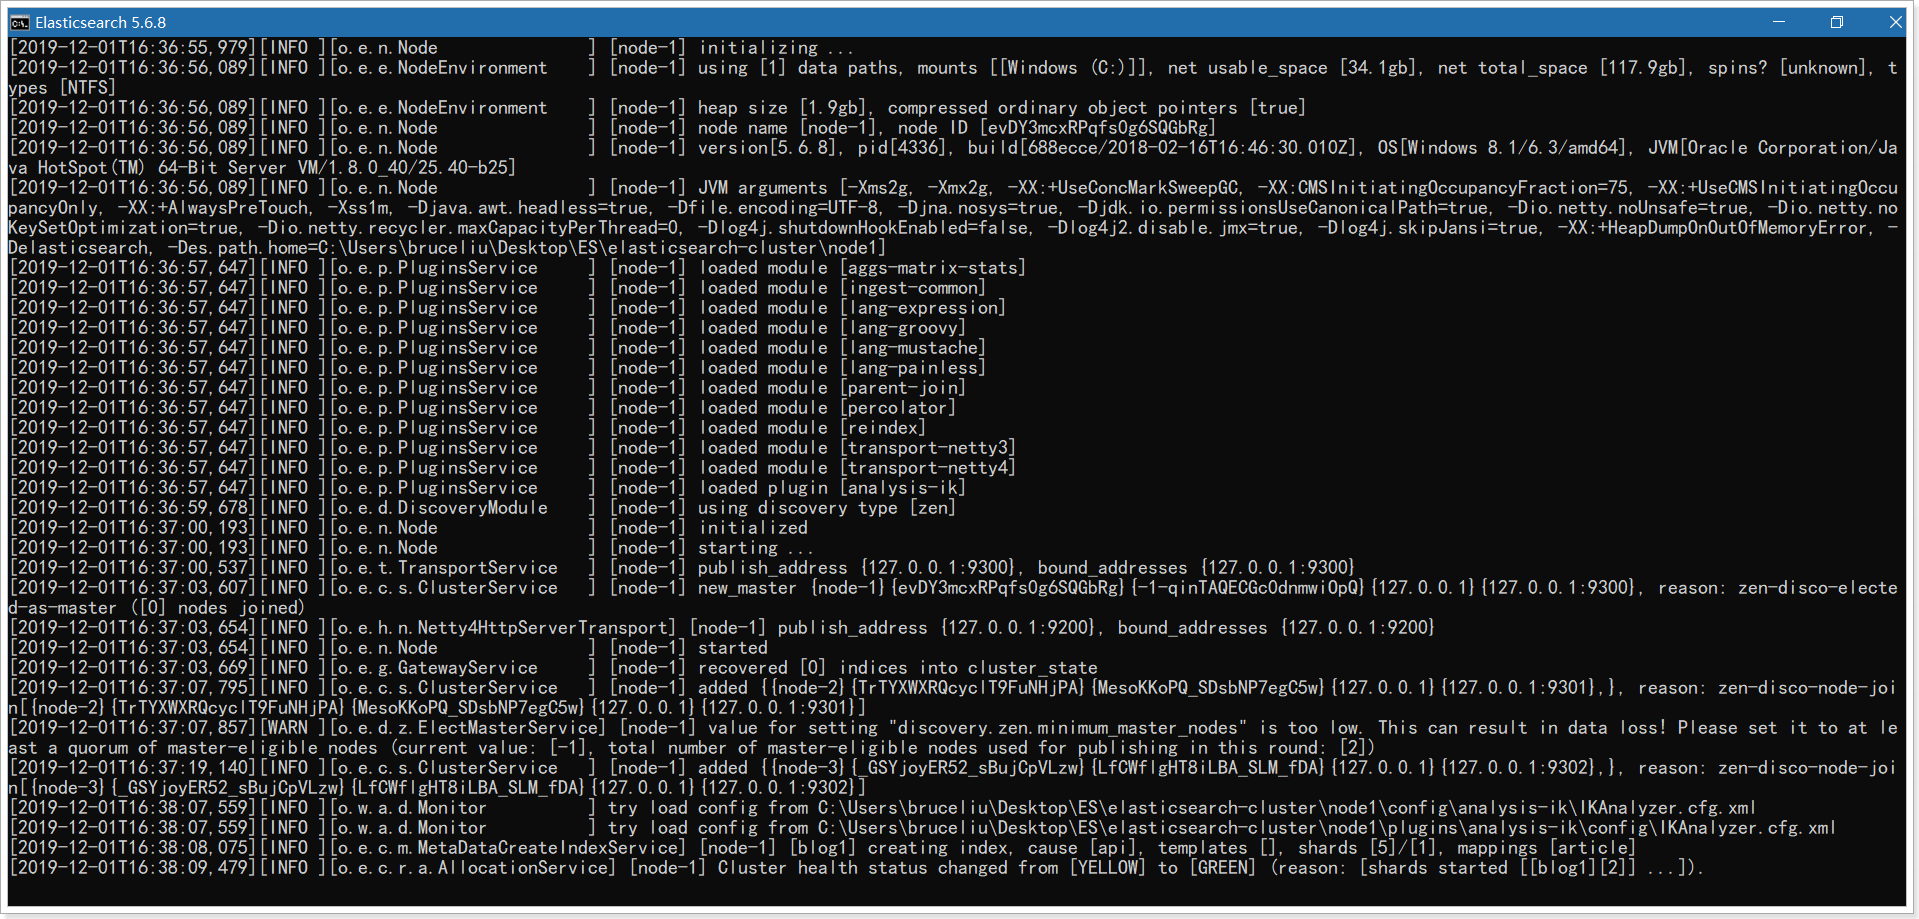This screenshot has height=919, width=1919.
Task: Select "bound_addresses {127.0.0.1:9300}" text
Action: 1196,568
